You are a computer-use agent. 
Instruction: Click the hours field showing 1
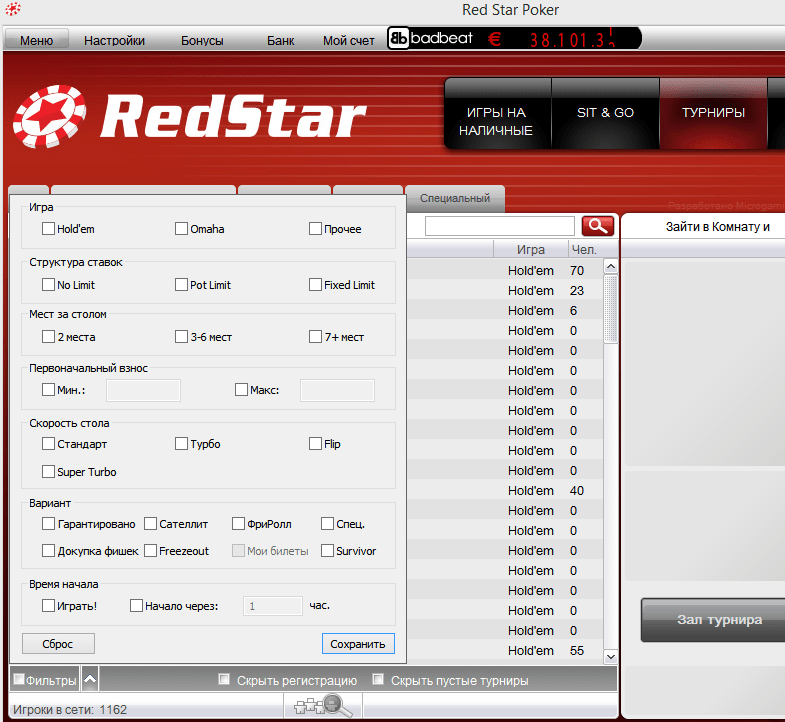[273, 606]
